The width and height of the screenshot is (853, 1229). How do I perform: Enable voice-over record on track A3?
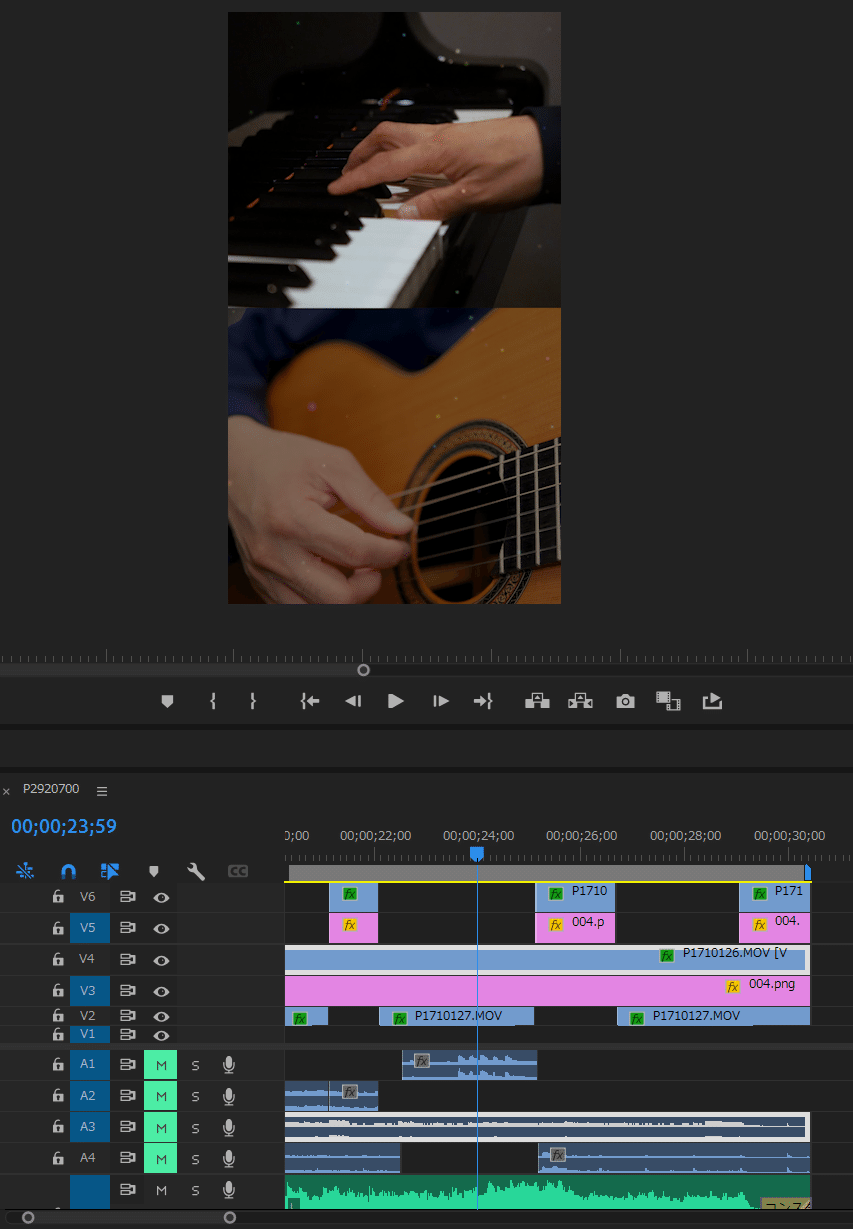click(x=228, y=1127)
